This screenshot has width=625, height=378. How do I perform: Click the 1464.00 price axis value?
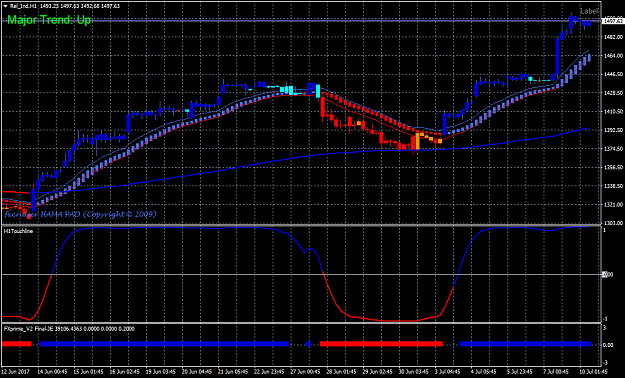[614, 56]
